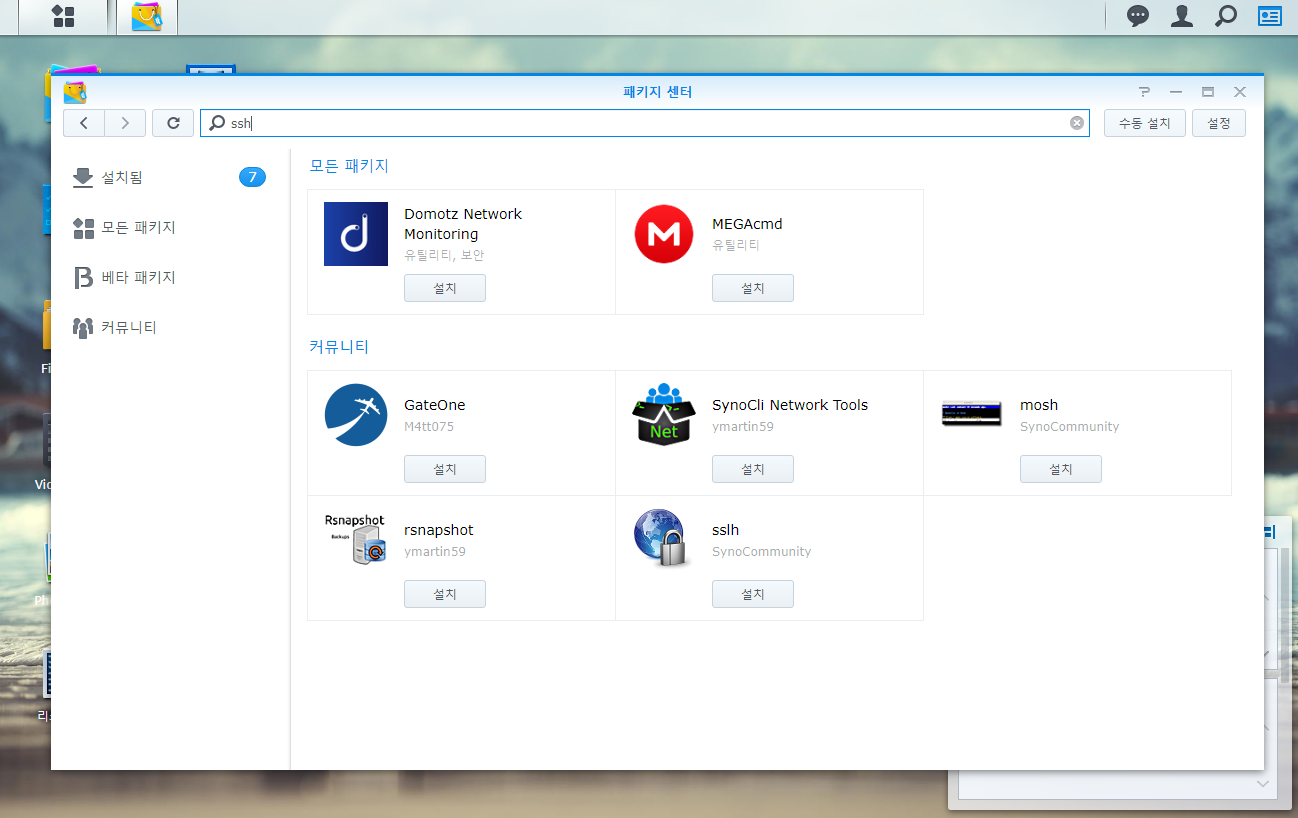Click the rsnapshot package icon

(356, 540)
